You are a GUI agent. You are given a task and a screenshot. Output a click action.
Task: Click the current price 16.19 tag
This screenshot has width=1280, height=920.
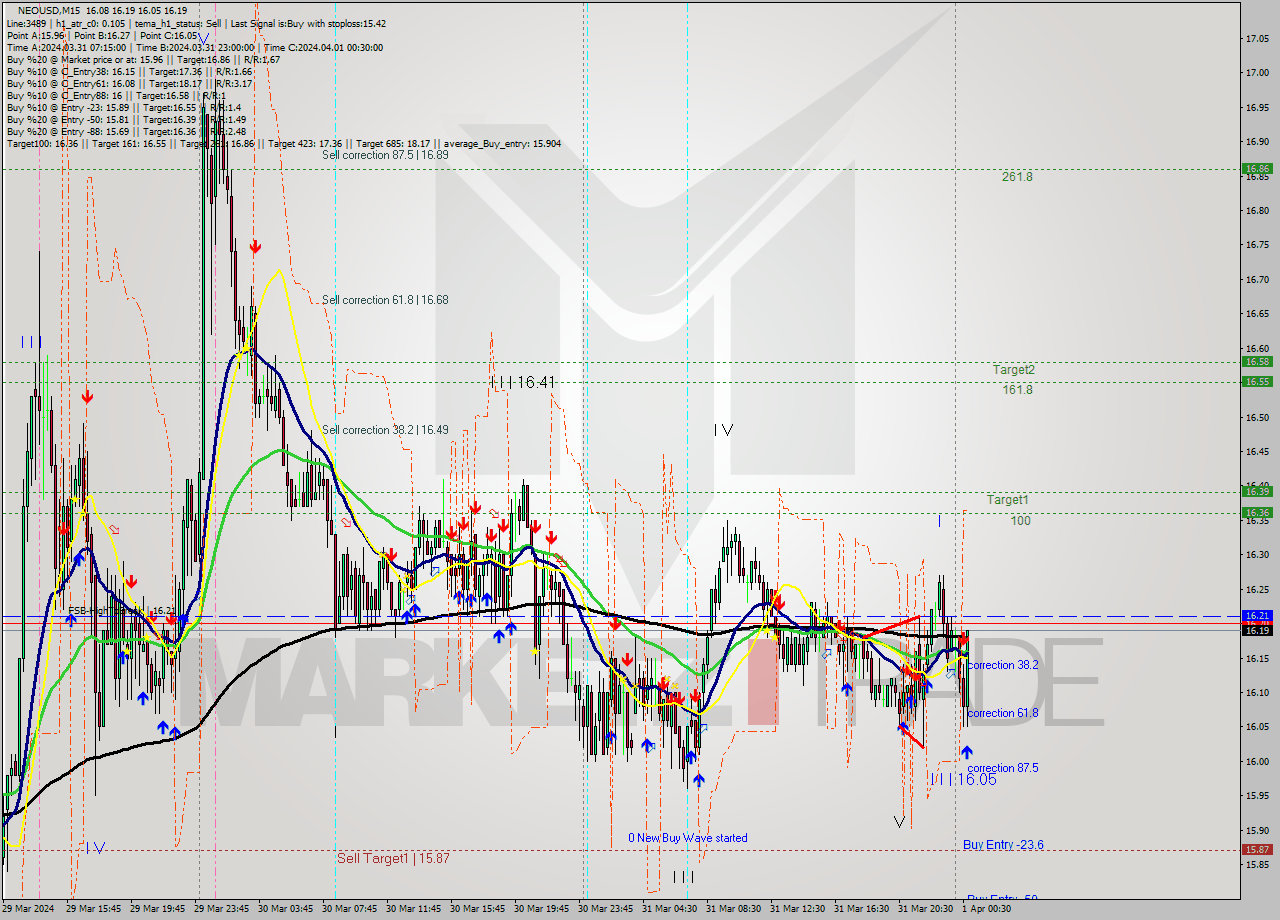[x=1257, y=630]
